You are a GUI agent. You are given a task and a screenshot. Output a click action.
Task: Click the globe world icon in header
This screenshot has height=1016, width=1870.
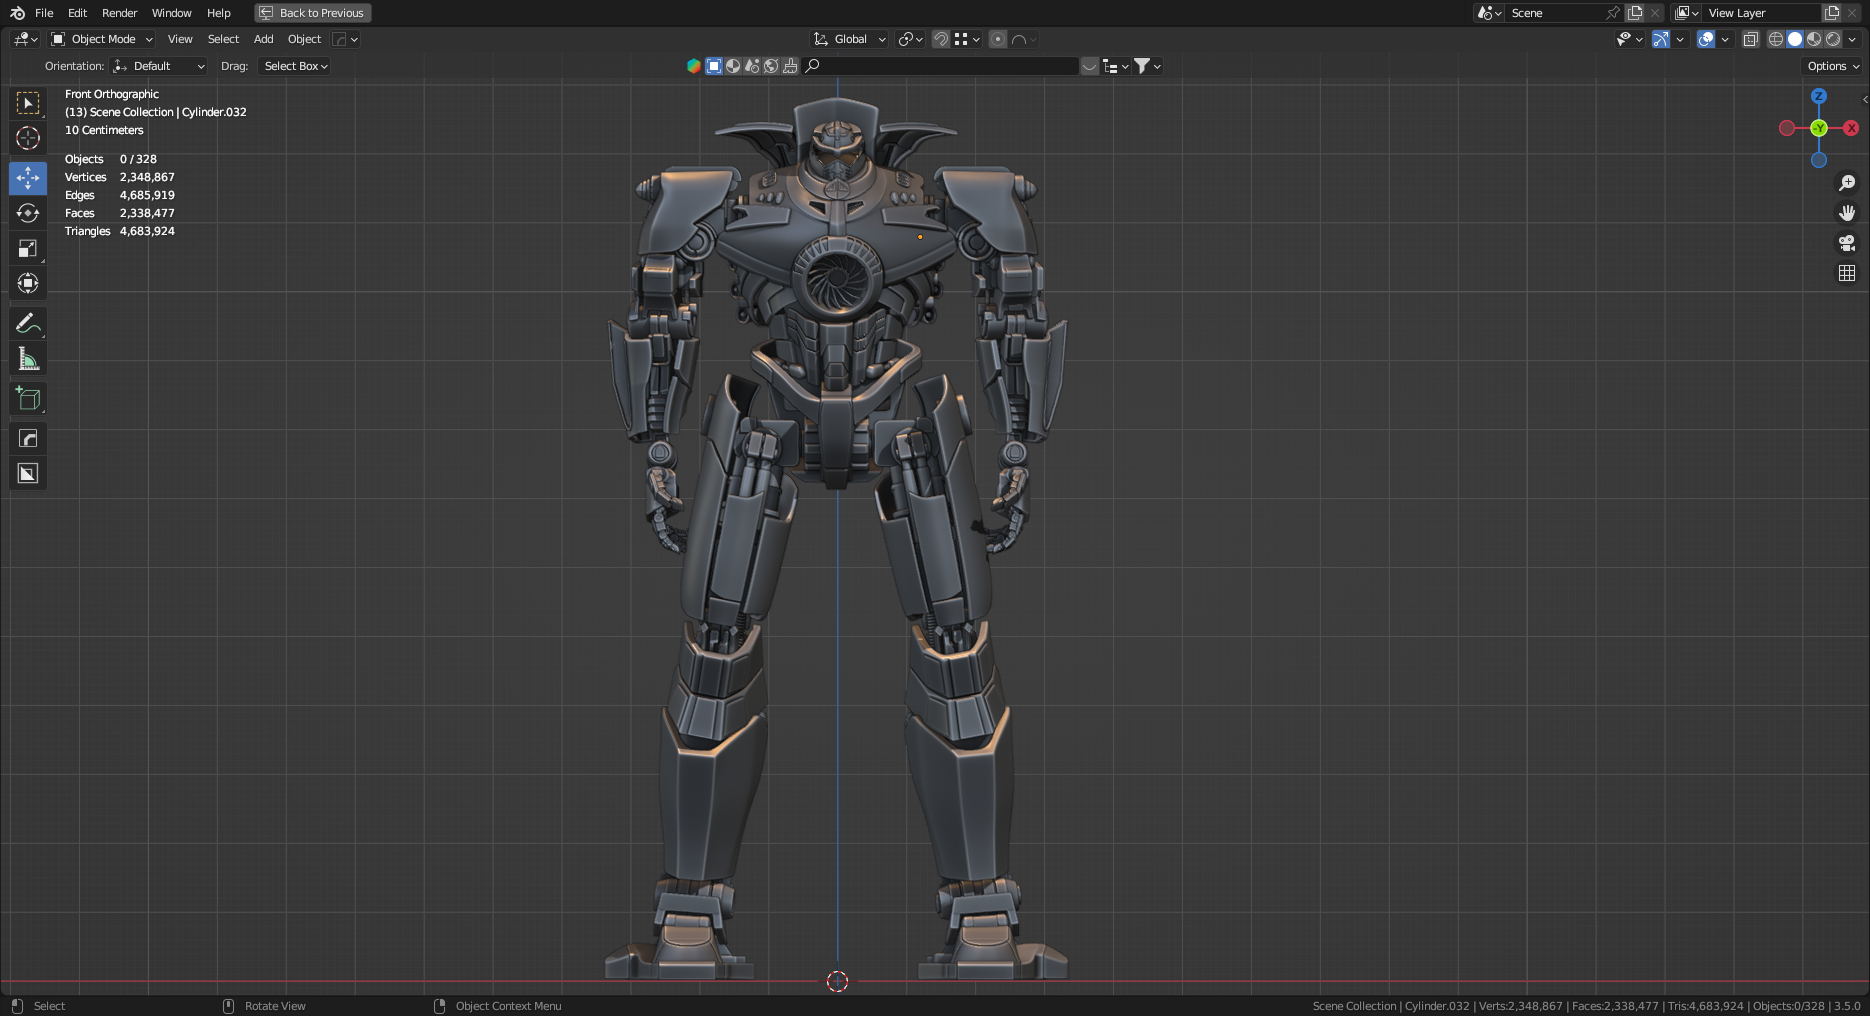(771, 66)
